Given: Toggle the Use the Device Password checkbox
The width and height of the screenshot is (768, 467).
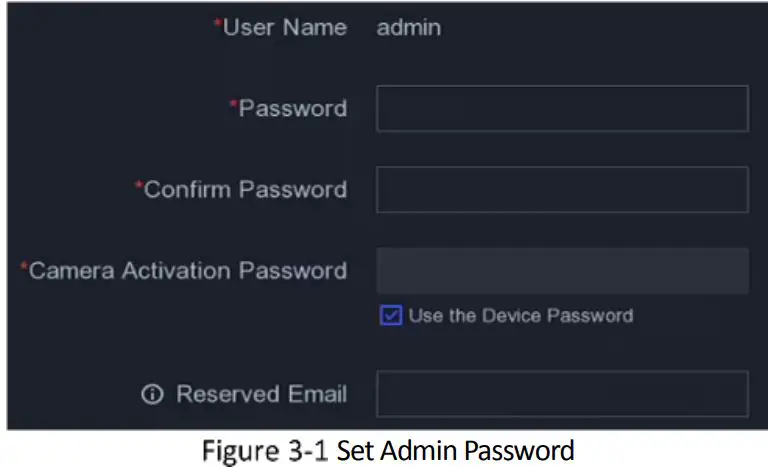Looking at the screenshot, I should coord(390,316).
